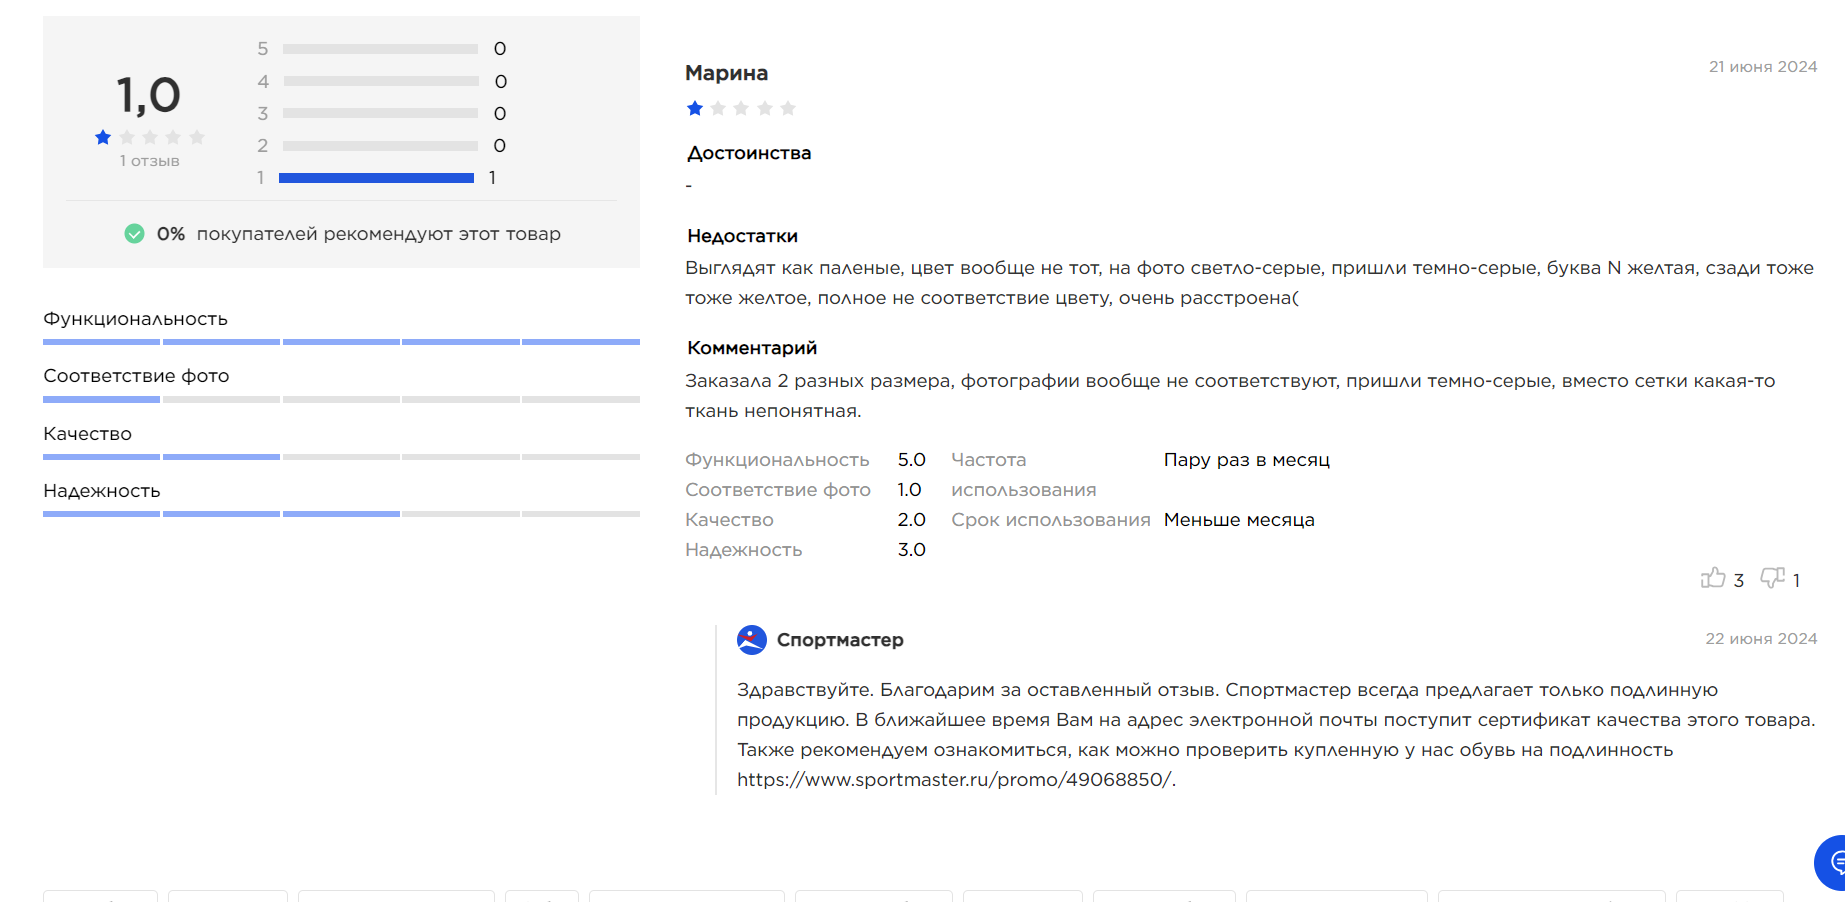Click the "1 отзыв" review count label
This screenshot has height=902, width=1845.
click(150, 161)
